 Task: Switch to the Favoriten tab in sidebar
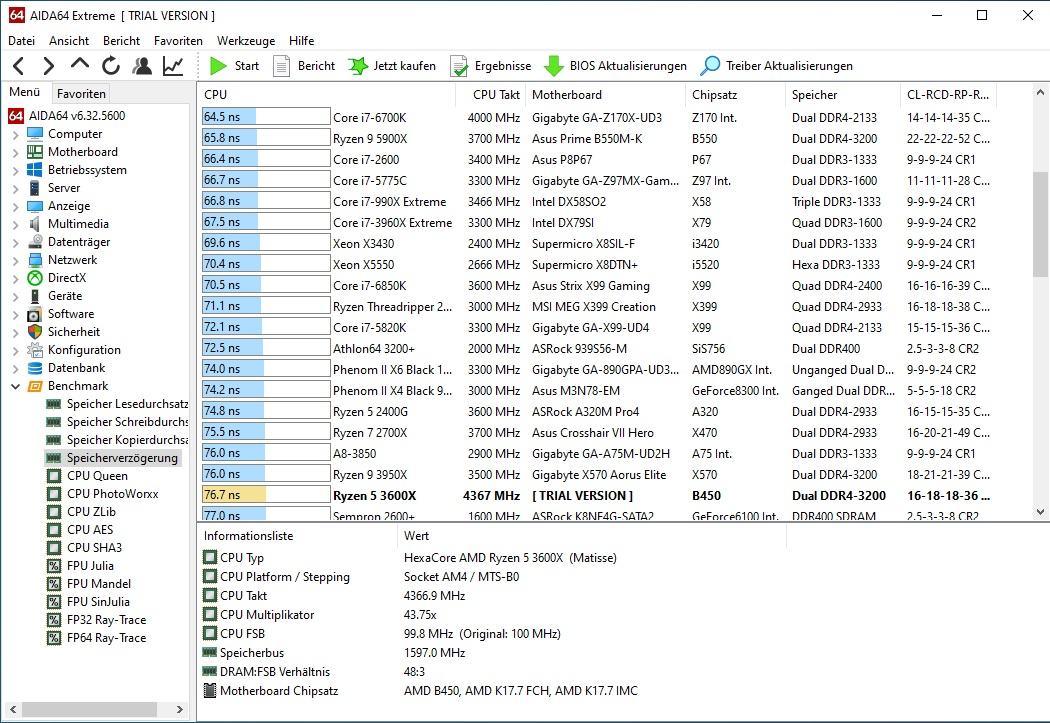pyautogui.click(x=81, y=94)
